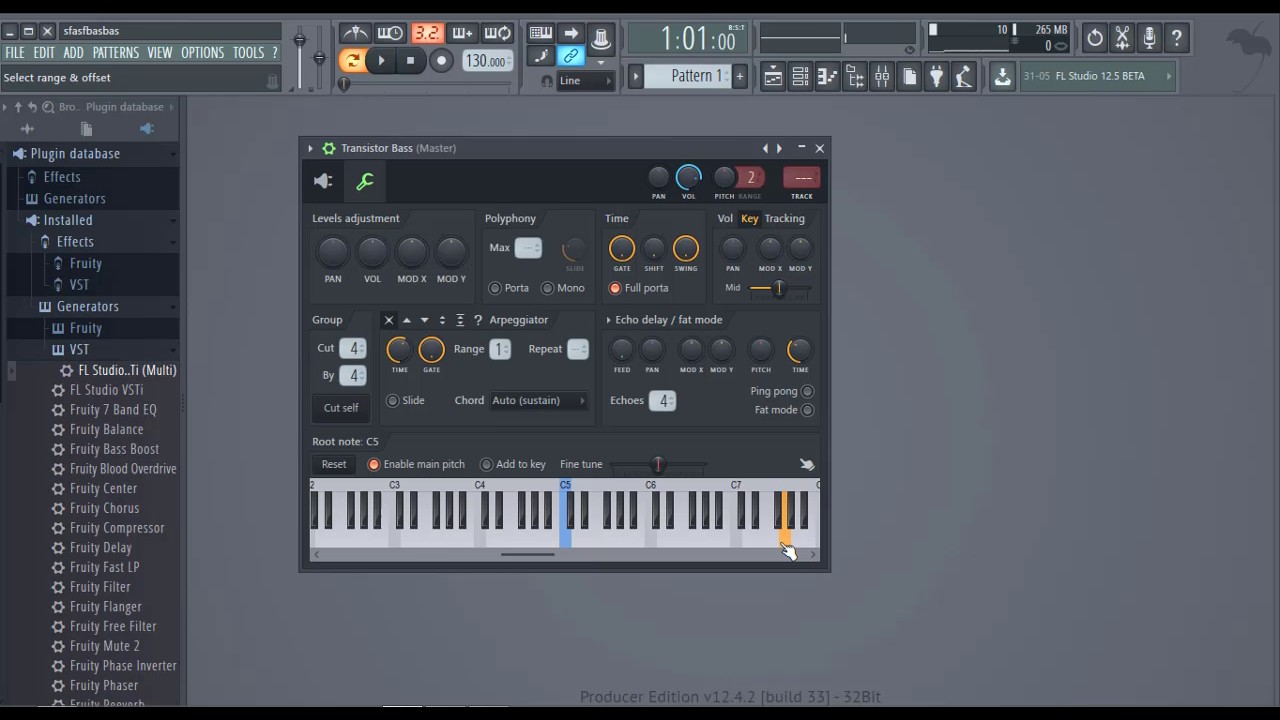The image size is (1280, 720).
Task: Stop playback with the stop button
Action: click(410, 61)
